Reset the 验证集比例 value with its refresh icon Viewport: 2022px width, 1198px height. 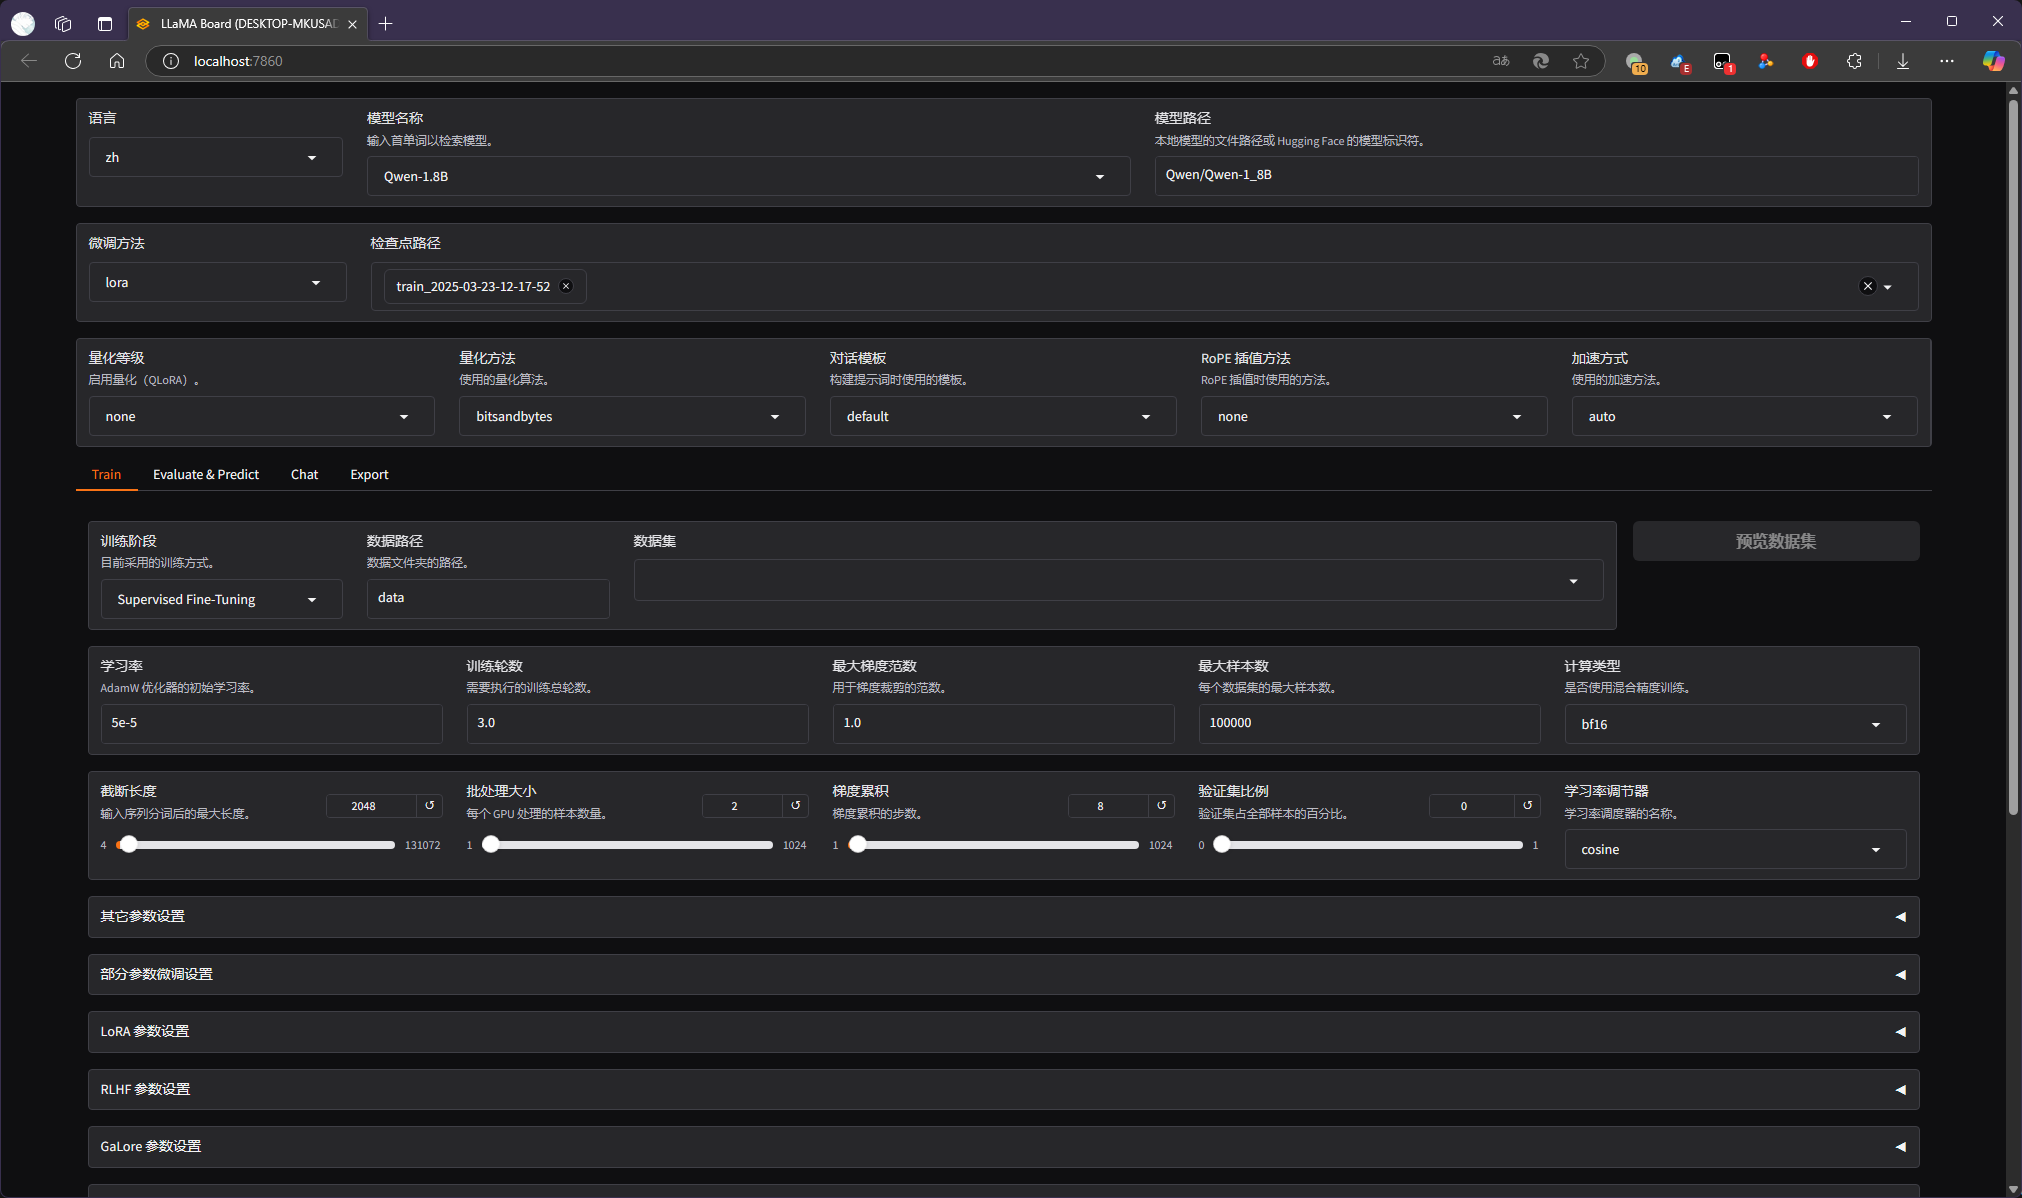click(x=1528, y=805)
